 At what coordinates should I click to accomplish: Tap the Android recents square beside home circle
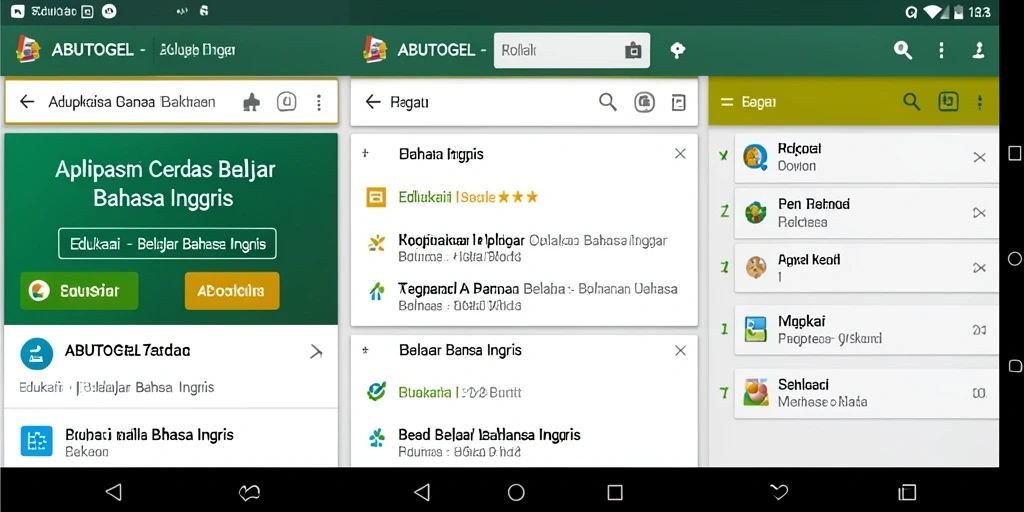pyautogui.click(x=615, y=492)
